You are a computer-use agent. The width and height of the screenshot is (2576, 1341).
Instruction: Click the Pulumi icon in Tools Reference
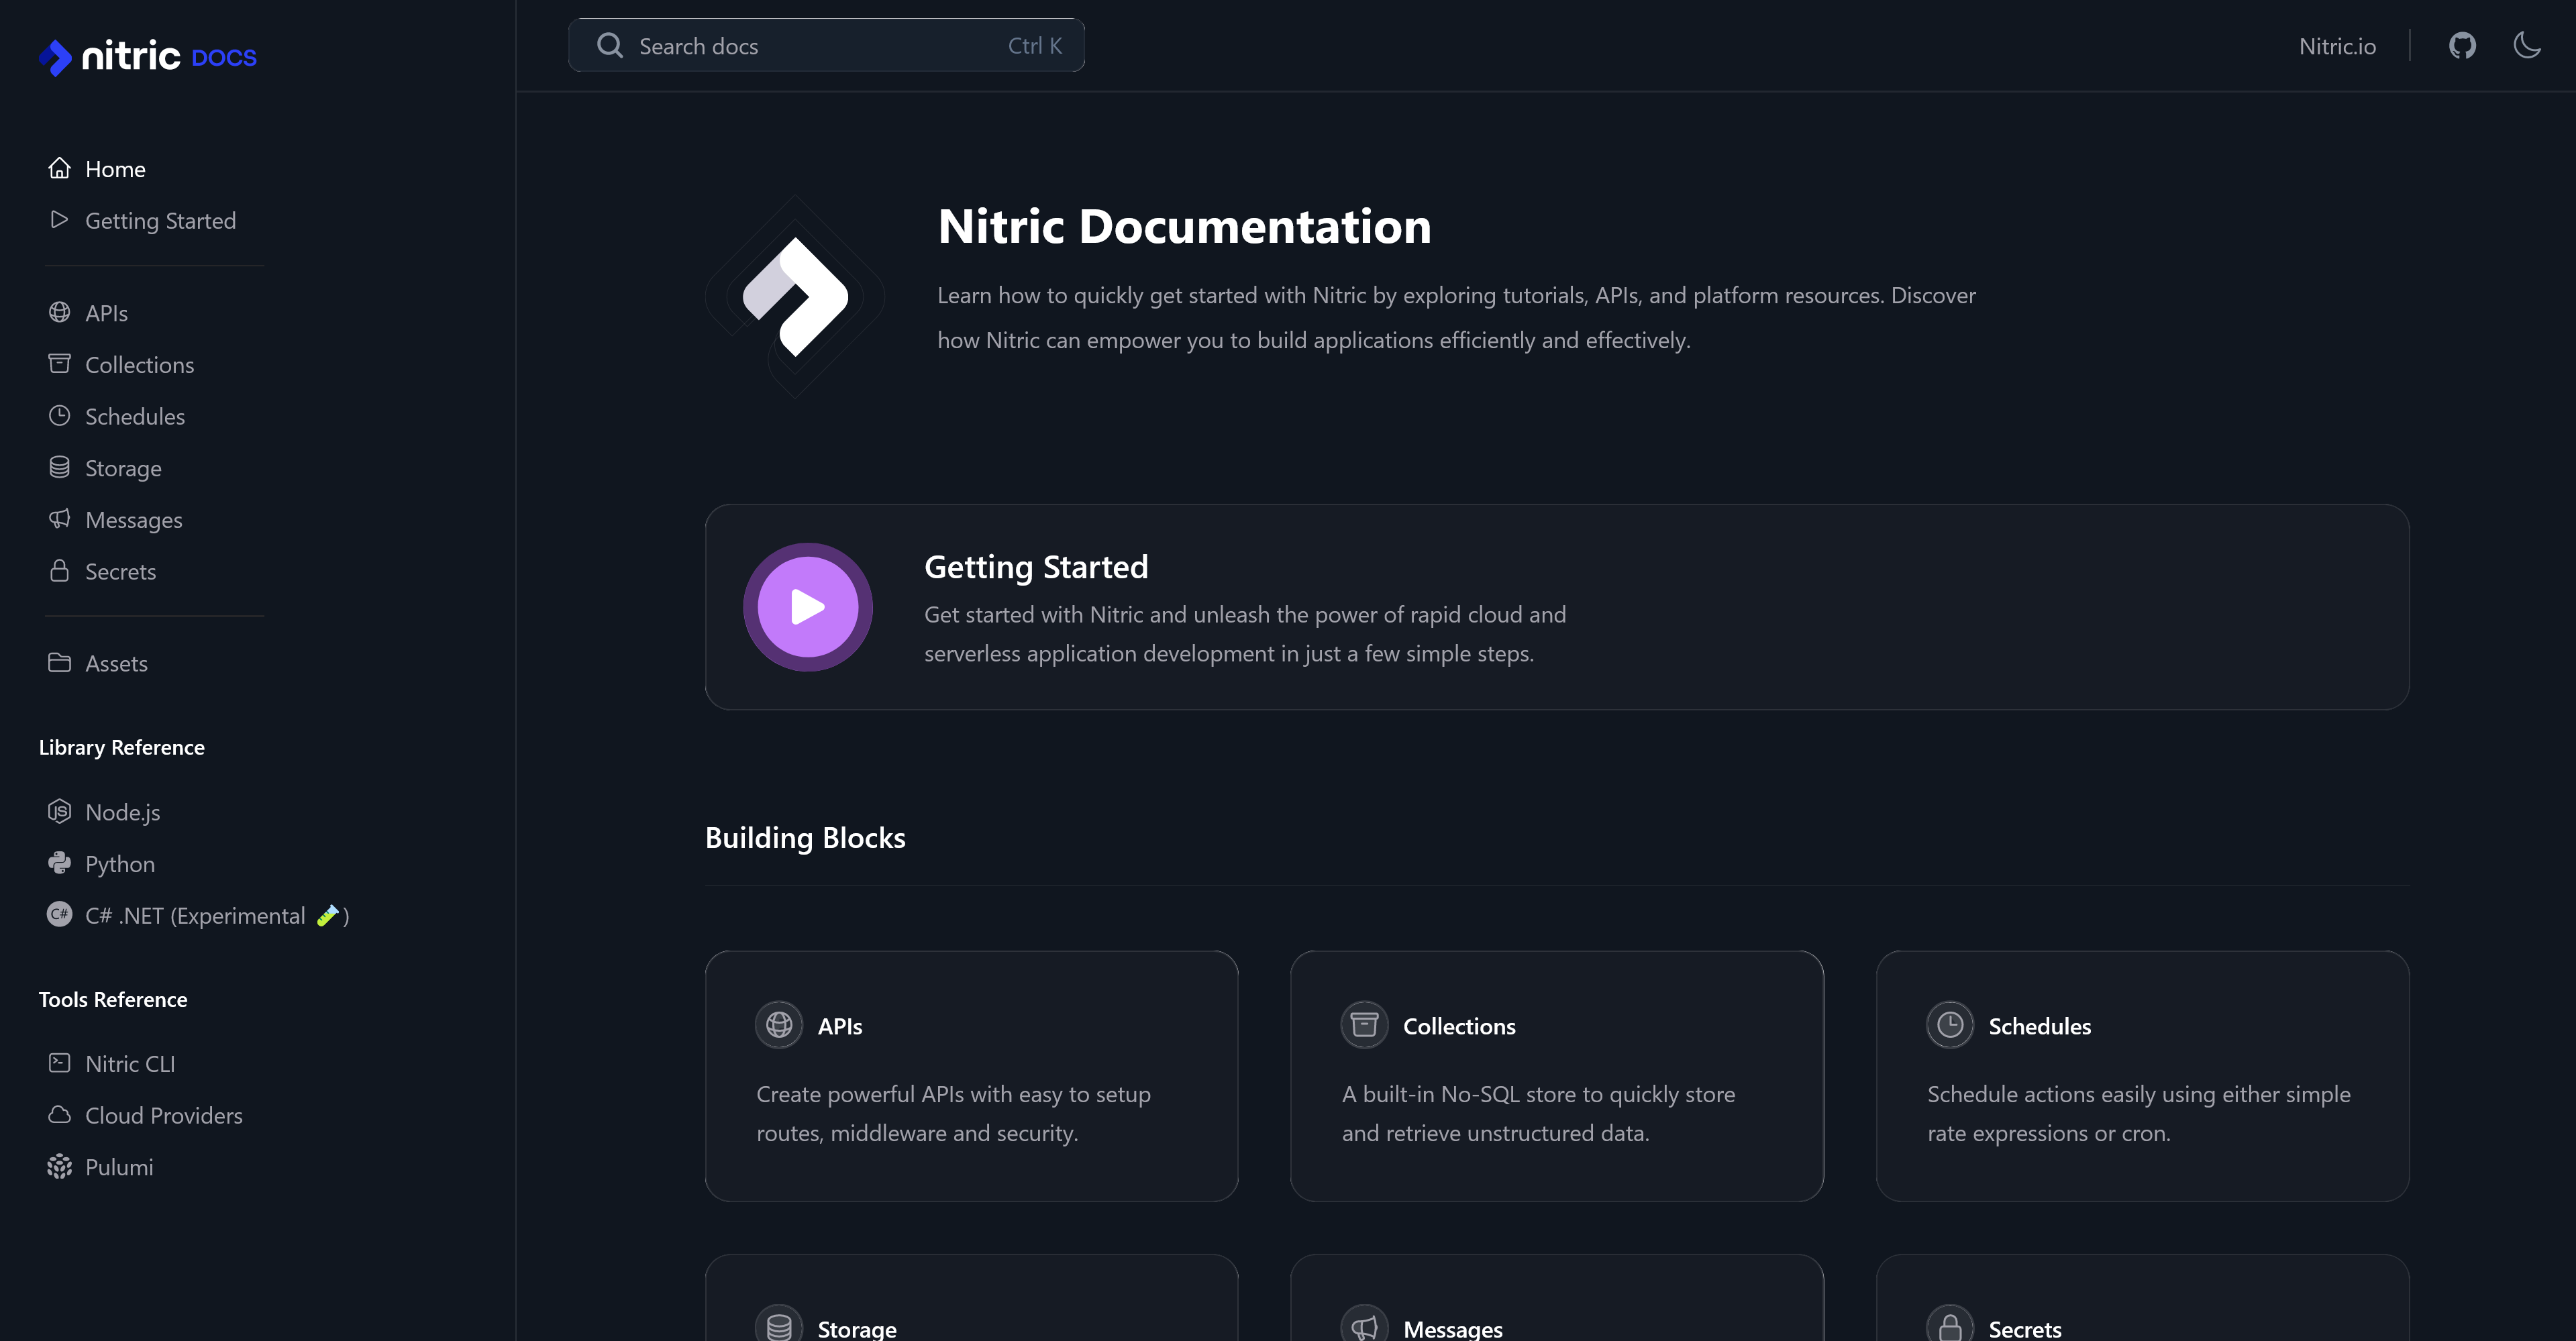60,1166
